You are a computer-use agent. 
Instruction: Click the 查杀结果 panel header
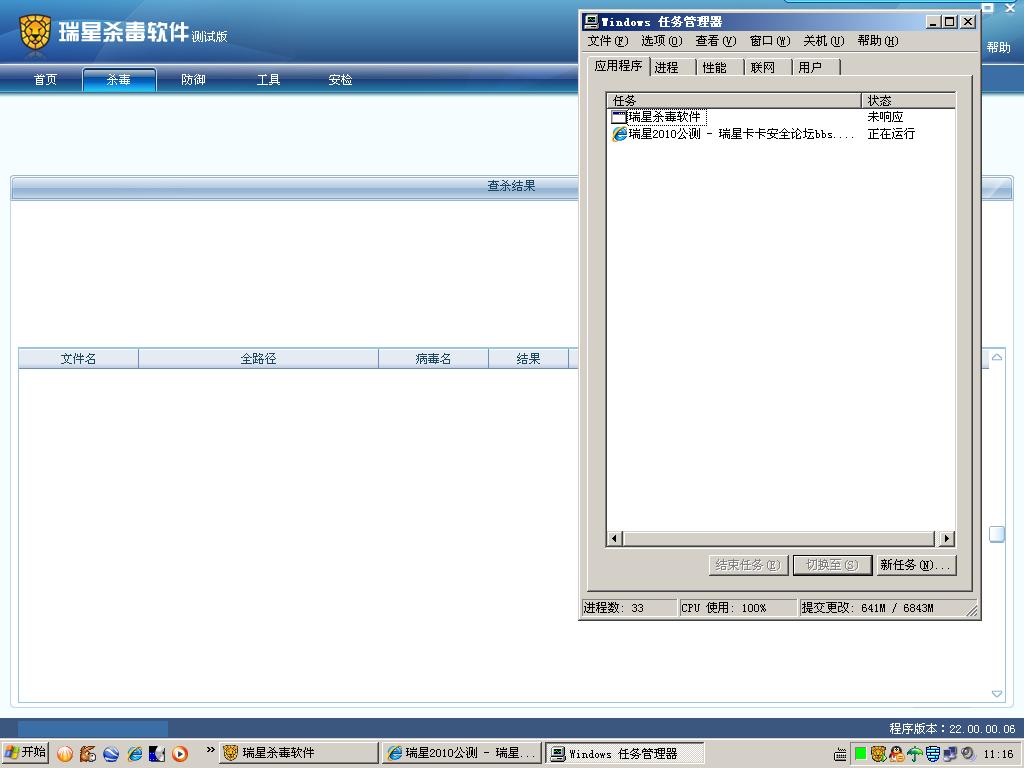(511, 187)
